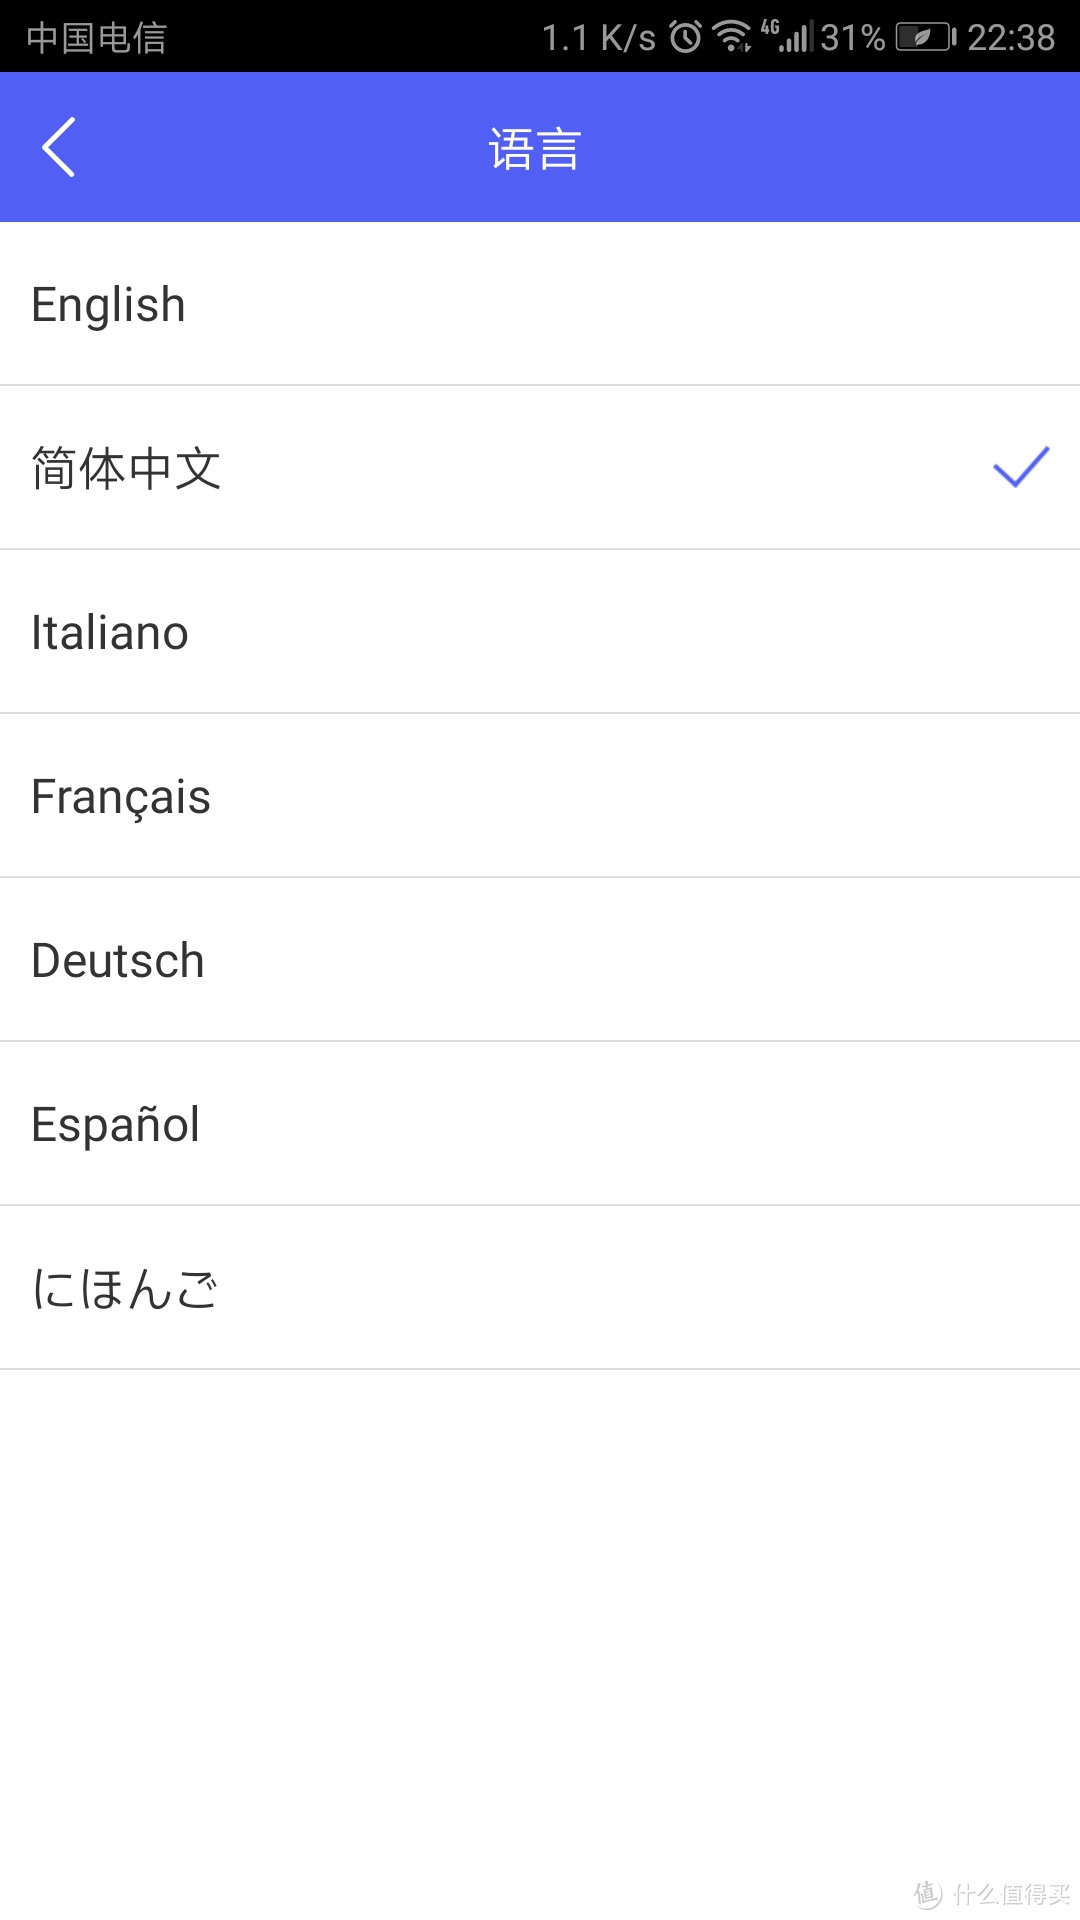Set language to Español
Screen dimensions: 1080x1920
pyautogui.click(x=540, y=1124)
